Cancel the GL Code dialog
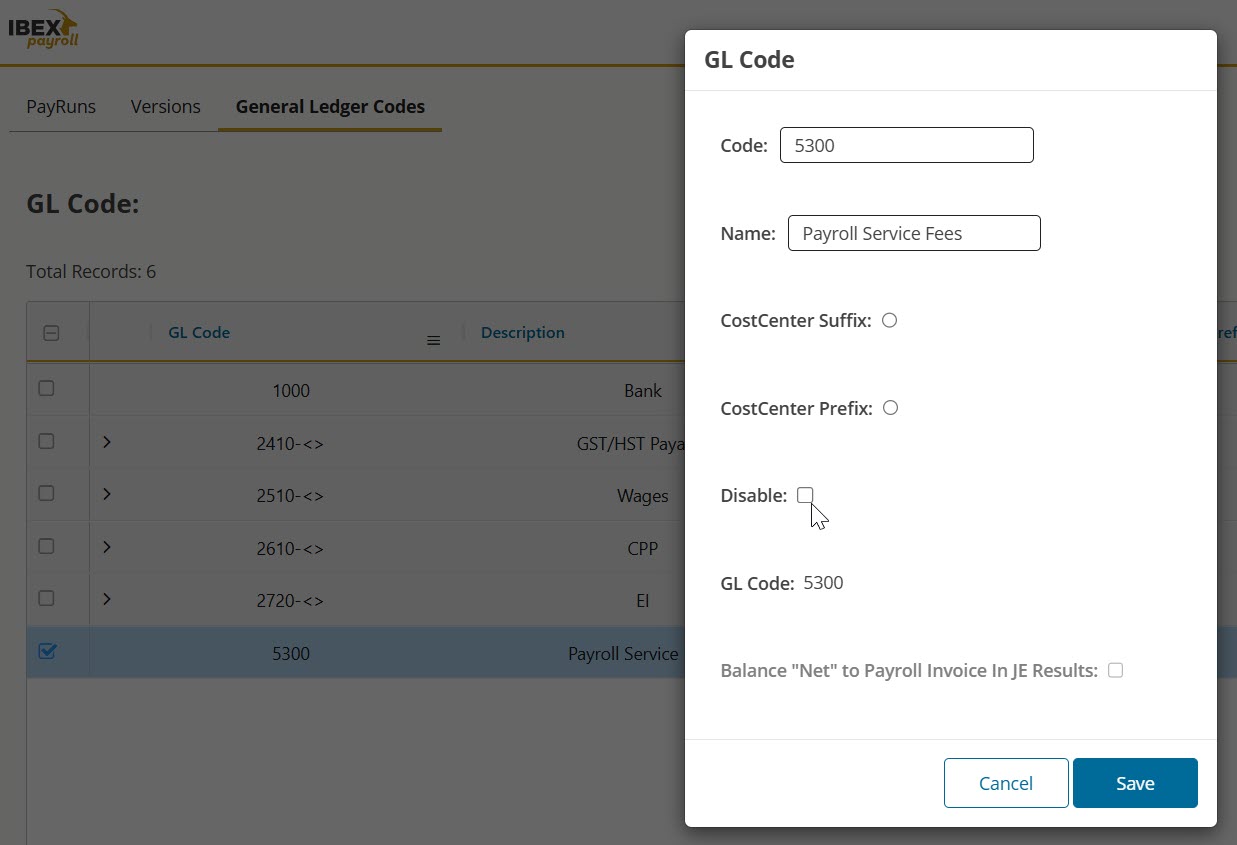Viewport: 1237px width, 845px height. tap(1006, 783)
